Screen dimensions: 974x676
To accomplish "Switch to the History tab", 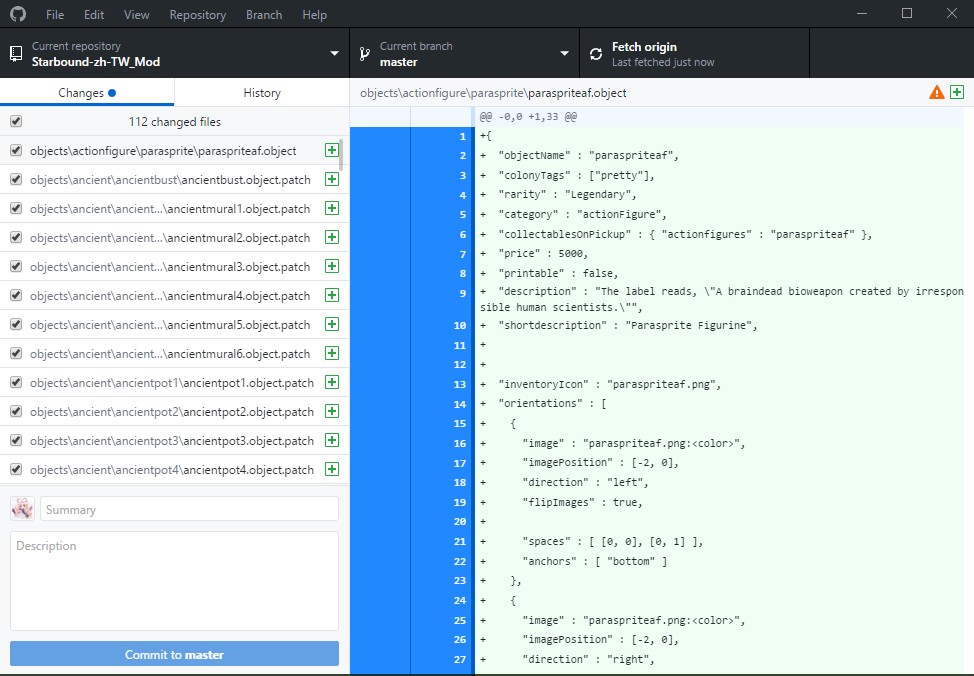I will (262, 93).
